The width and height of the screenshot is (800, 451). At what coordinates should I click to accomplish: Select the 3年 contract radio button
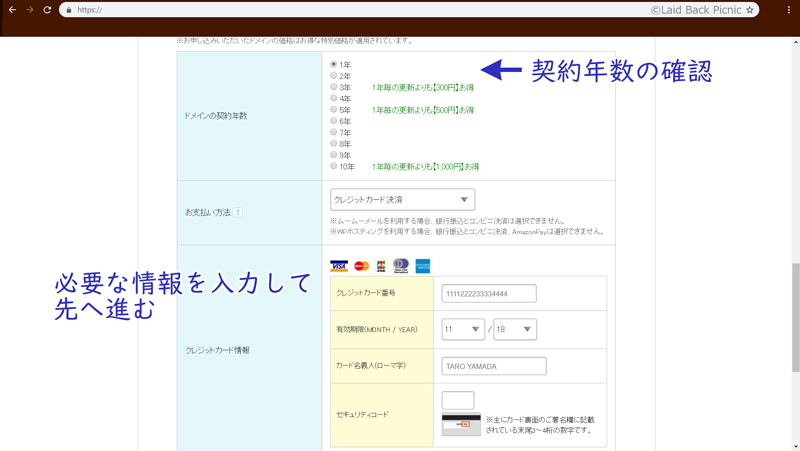333,87
